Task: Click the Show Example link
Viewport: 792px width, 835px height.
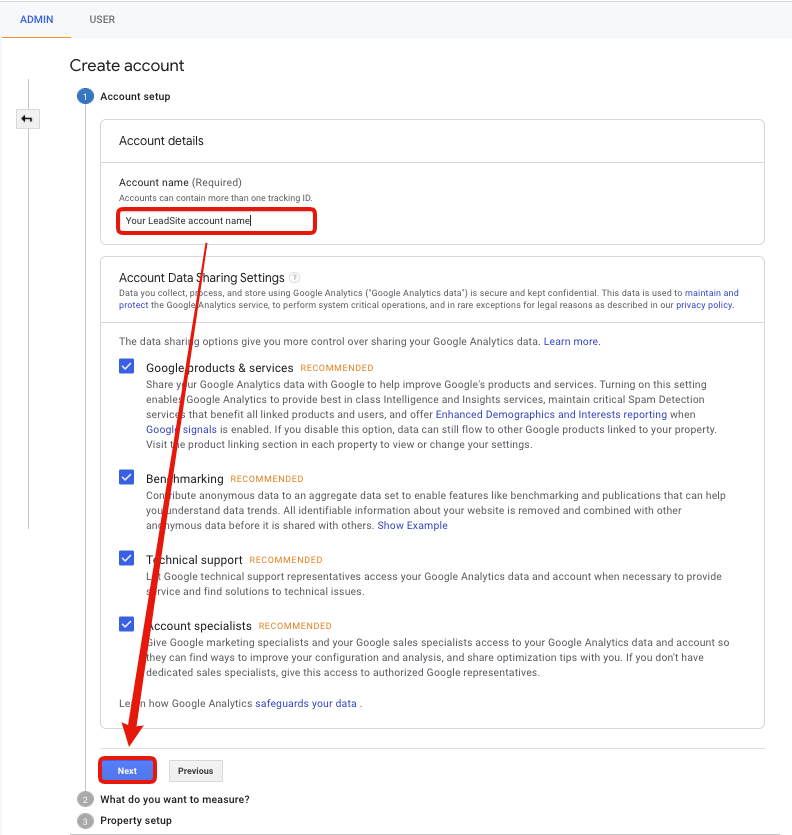Action: coord(412,525)
